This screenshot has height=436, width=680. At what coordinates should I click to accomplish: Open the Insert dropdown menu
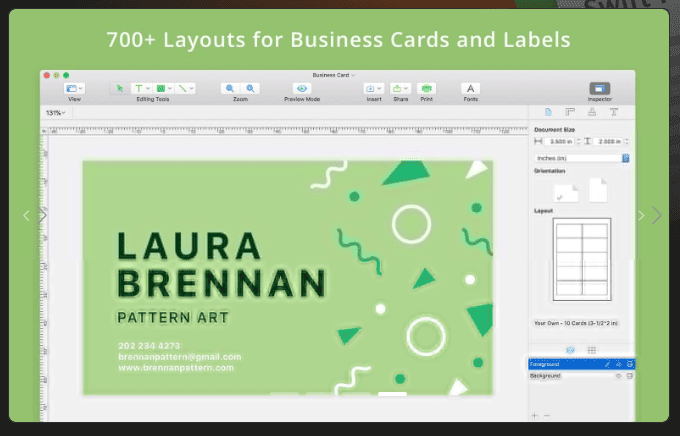(373, 89)
